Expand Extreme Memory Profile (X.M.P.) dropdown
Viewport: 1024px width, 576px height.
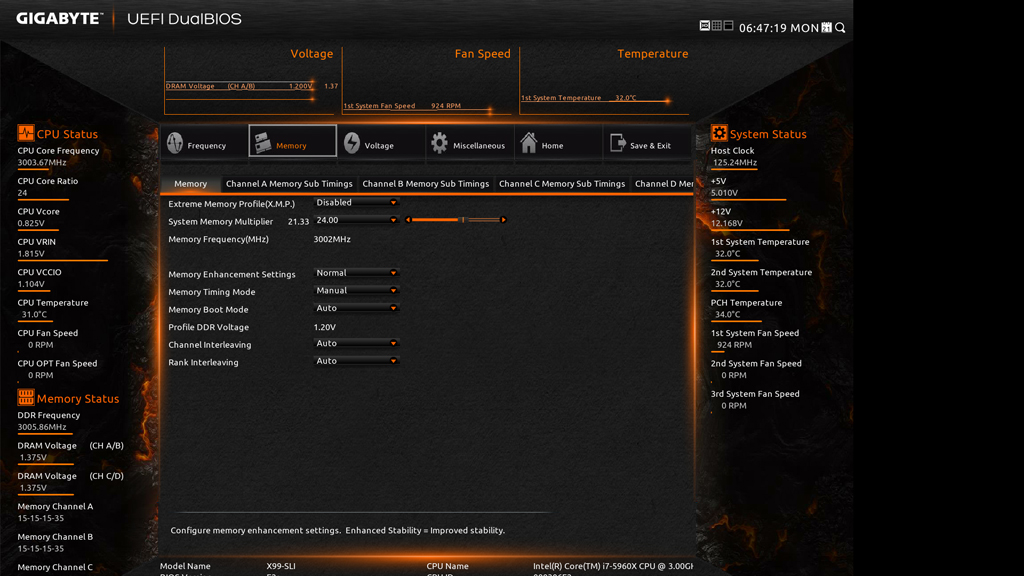pos(356,203)
